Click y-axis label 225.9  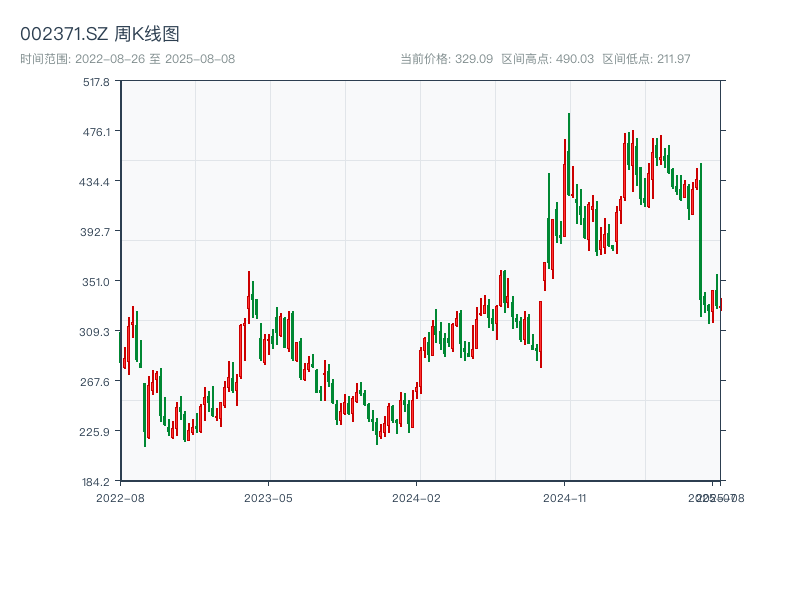click(x=94, y=432)
